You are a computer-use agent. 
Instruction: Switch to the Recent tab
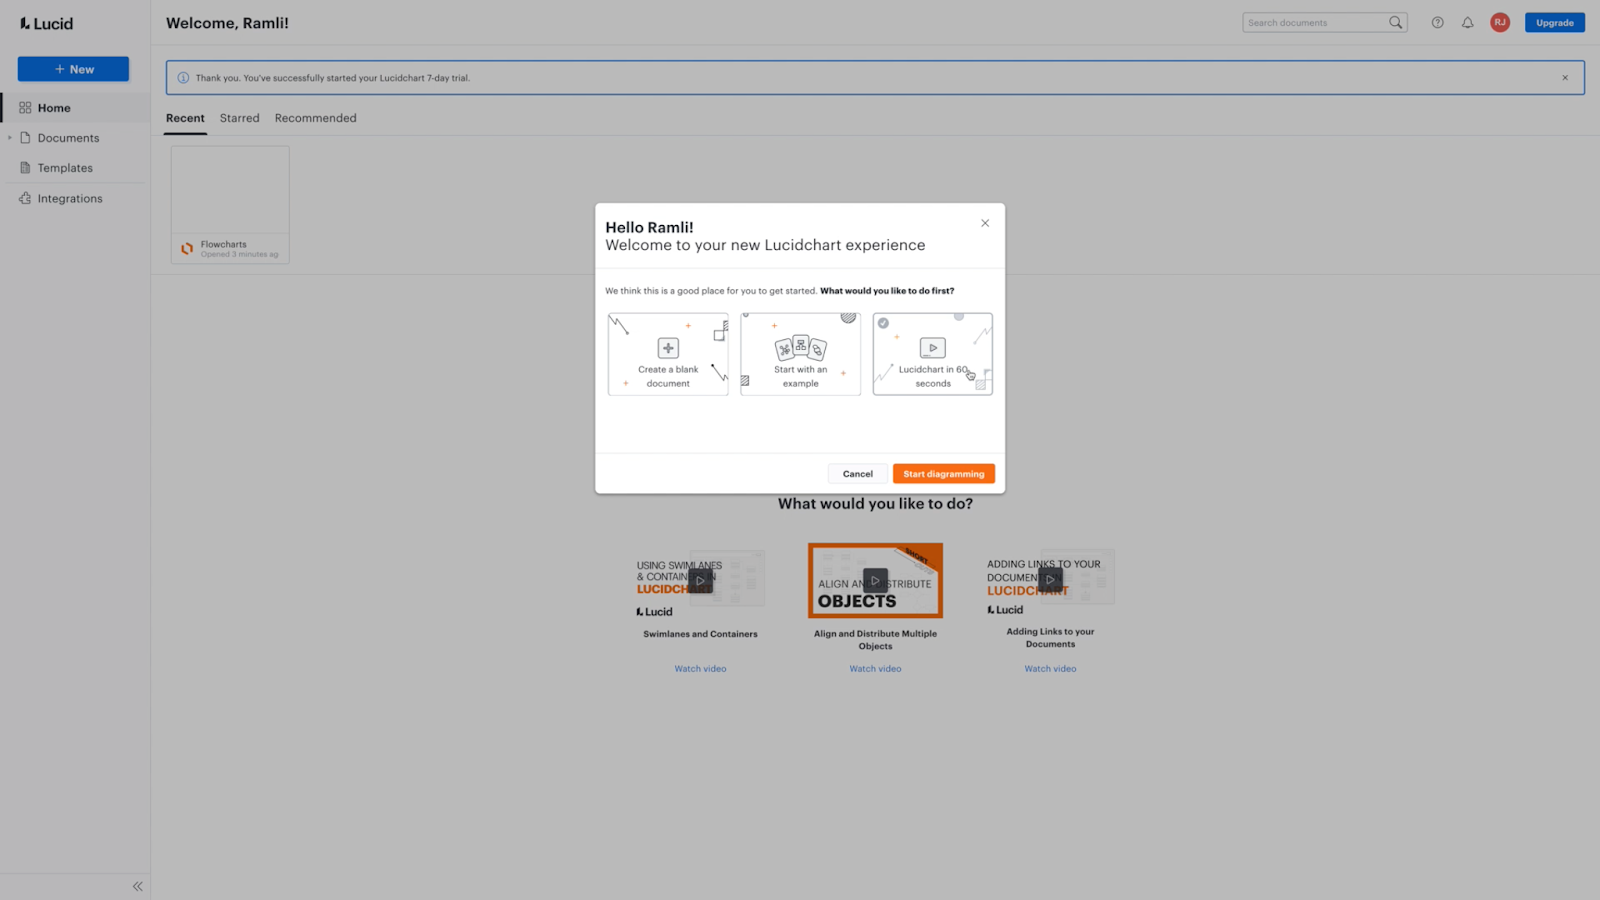tap(185, 118)
